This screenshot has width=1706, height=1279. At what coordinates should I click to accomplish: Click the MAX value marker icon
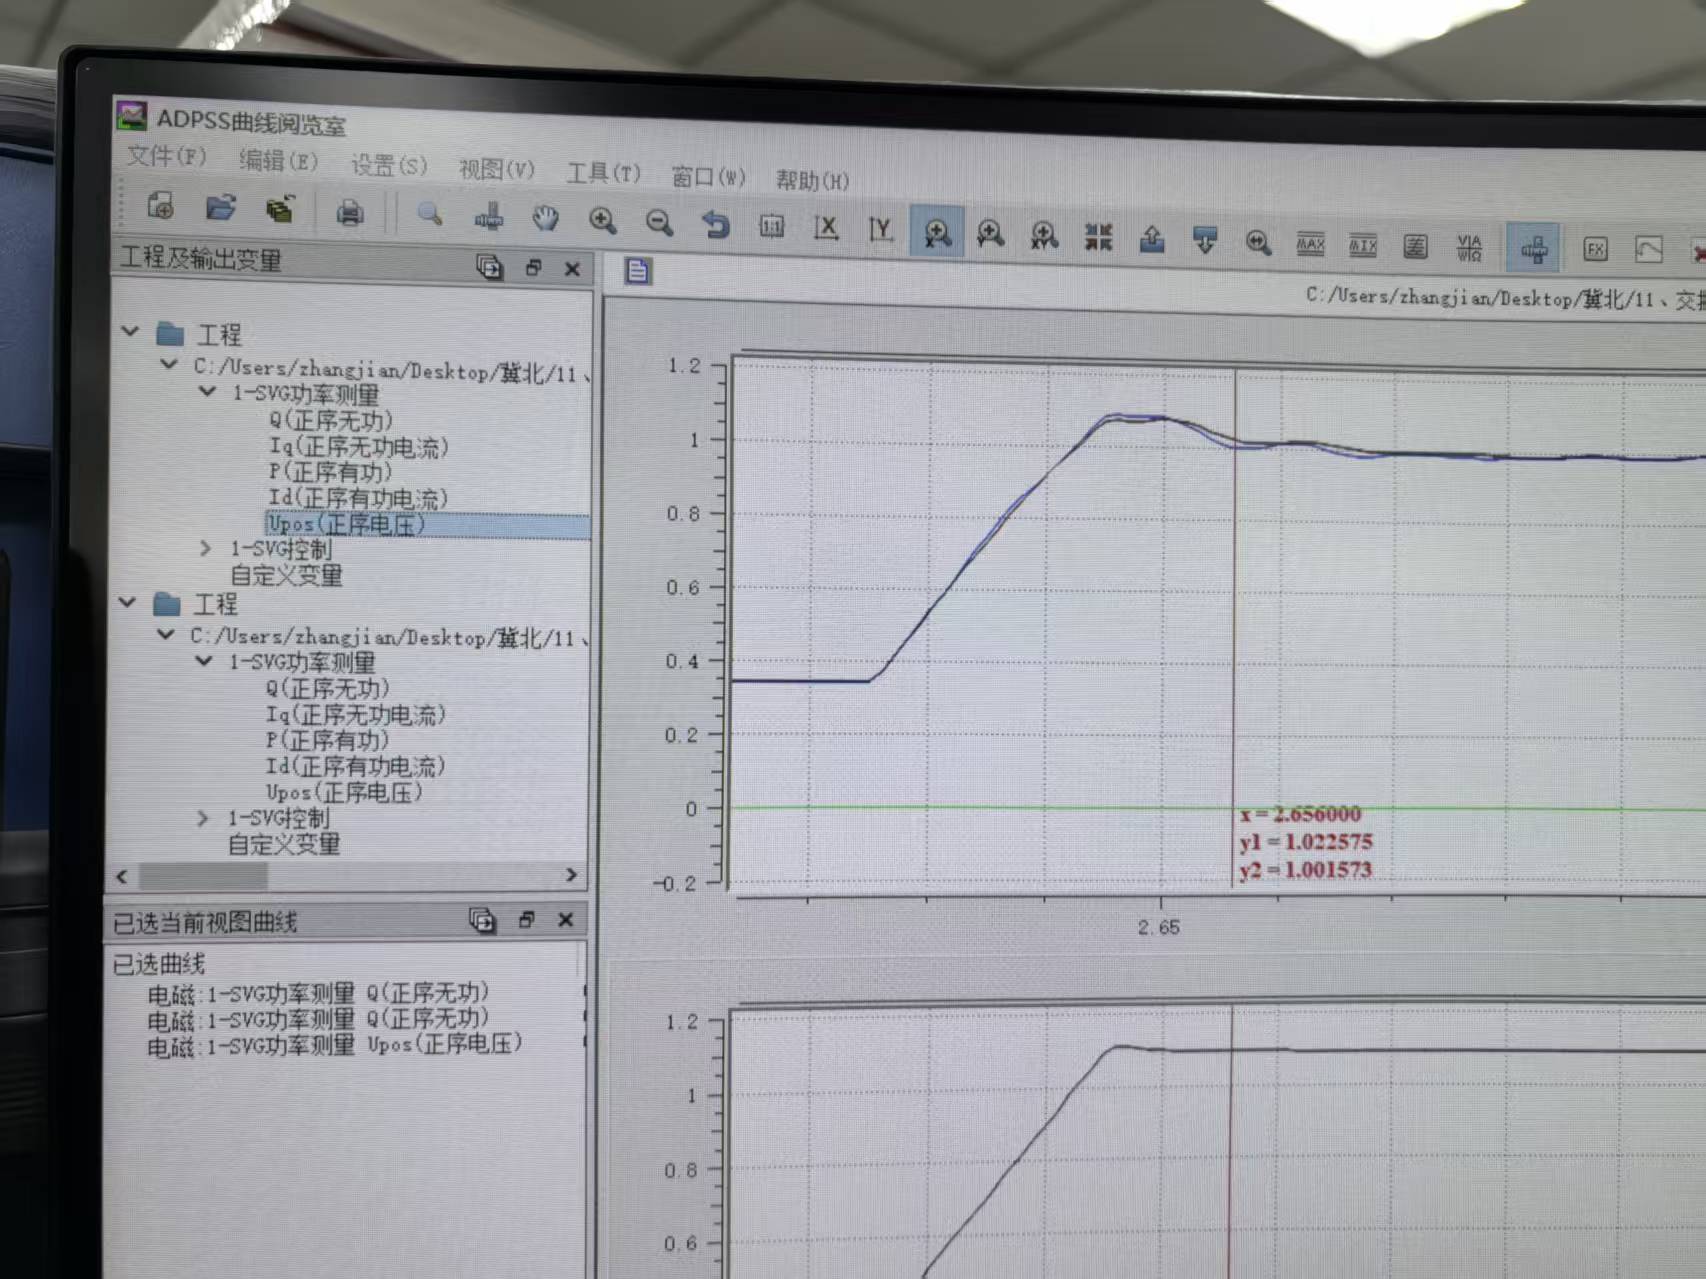pos(1310,244)
